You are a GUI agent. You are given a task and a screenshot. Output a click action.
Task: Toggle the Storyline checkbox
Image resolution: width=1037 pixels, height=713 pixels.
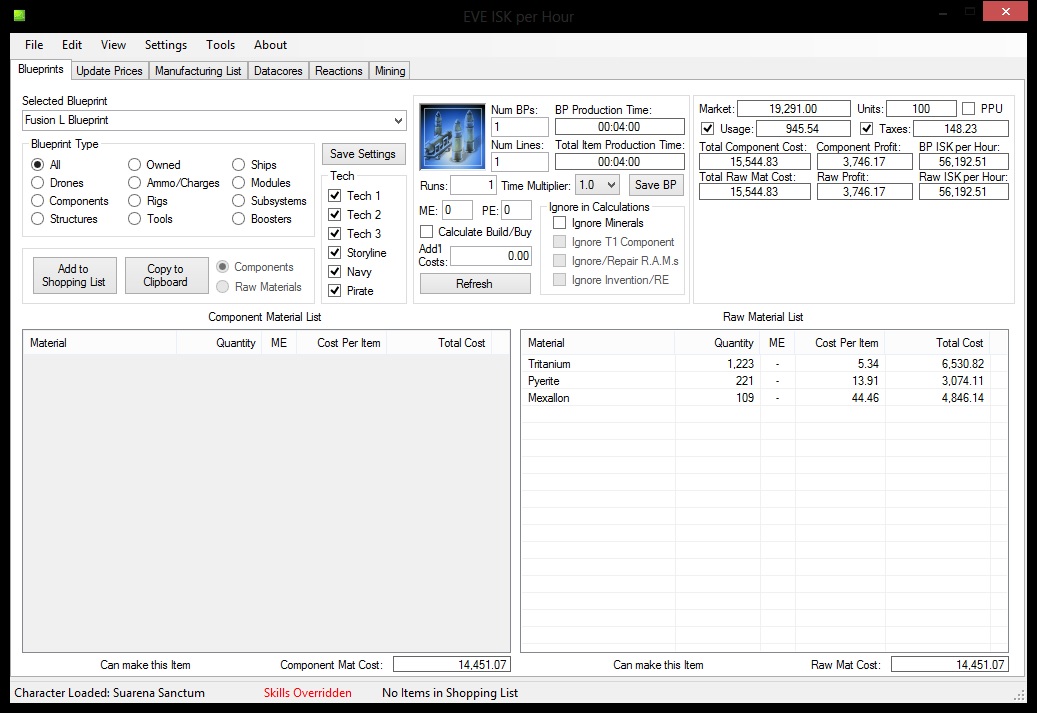(335, 253)
